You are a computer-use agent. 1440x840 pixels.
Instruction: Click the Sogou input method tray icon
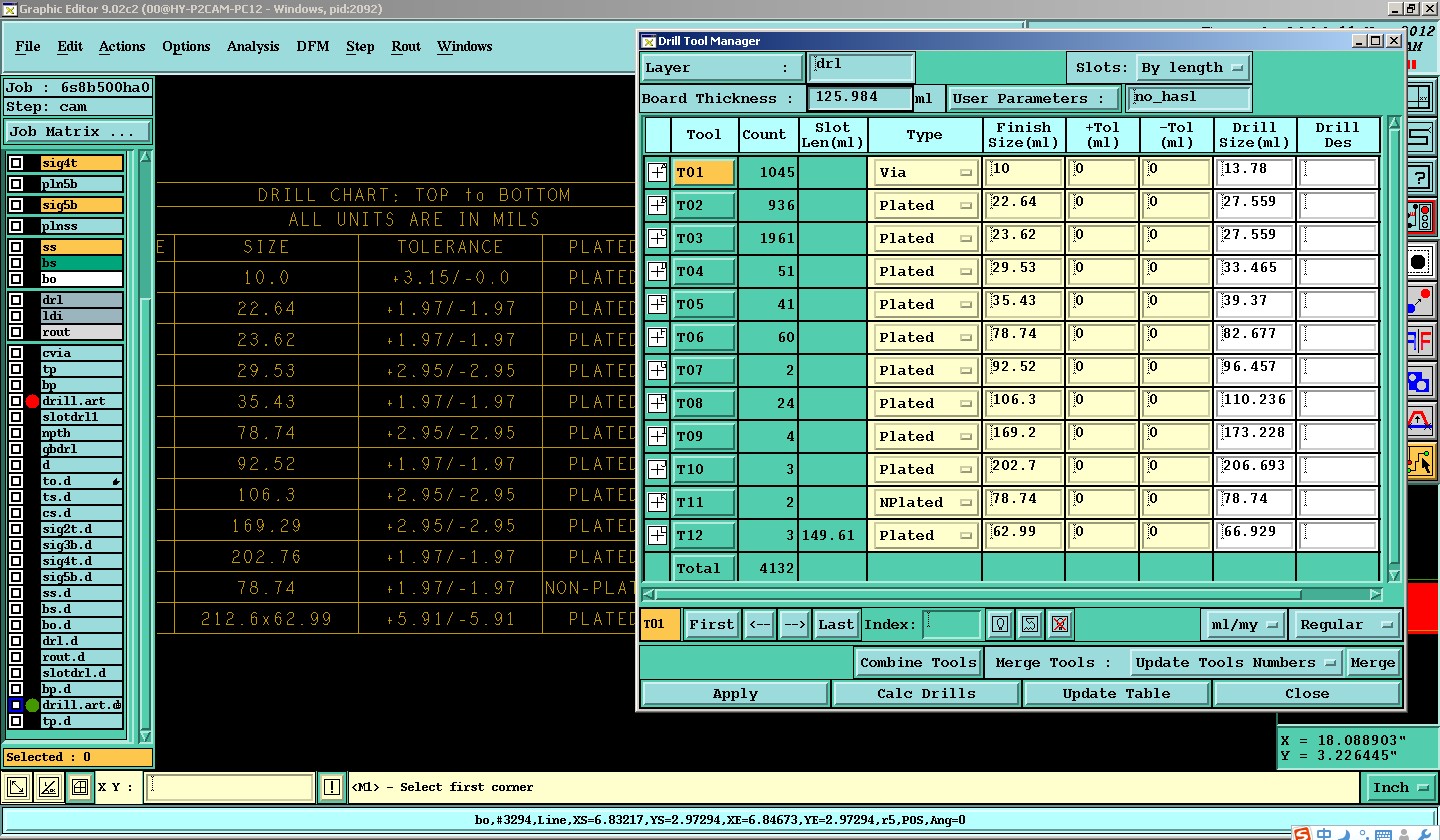[1301, 834]
